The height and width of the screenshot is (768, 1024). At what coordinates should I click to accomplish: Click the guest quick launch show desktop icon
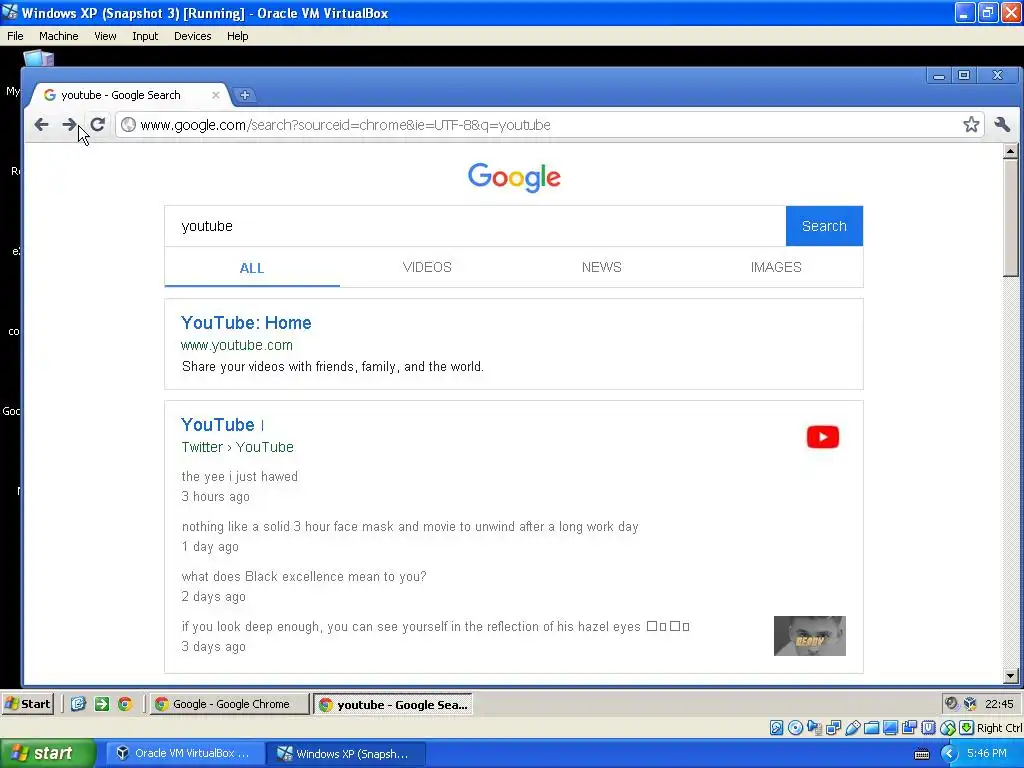click(78, 703)
